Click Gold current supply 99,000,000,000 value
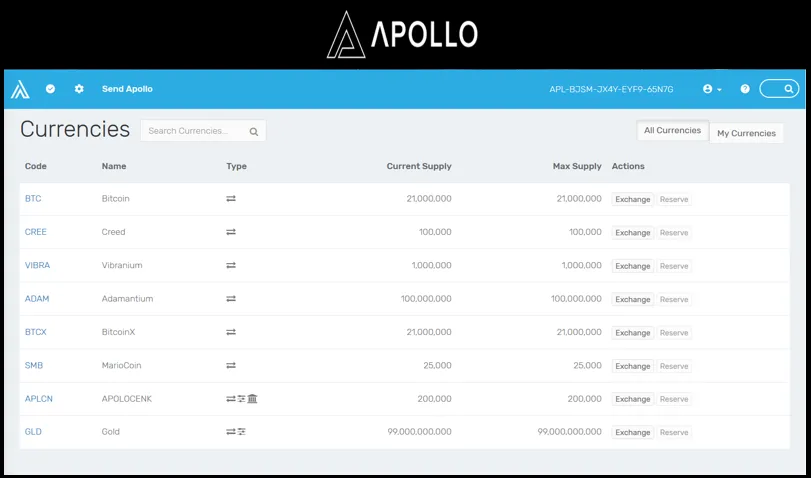This screenshot has width=811, height=478. tap(419, 431)
